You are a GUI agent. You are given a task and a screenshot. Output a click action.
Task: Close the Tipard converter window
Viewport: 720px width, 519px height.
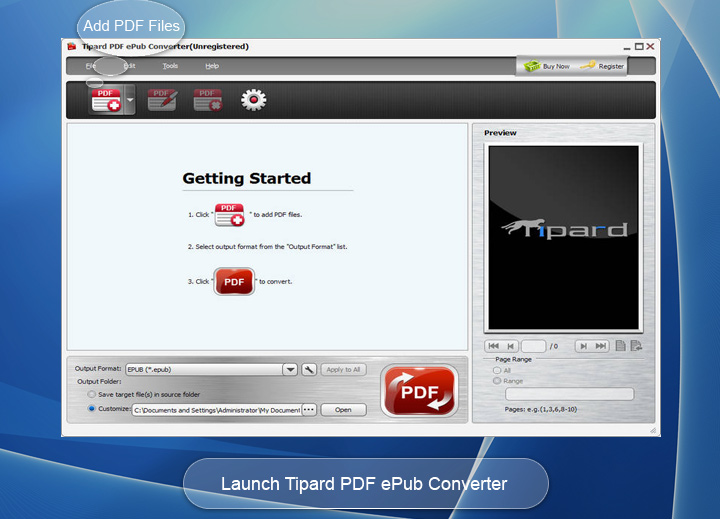tap(650, 46)
